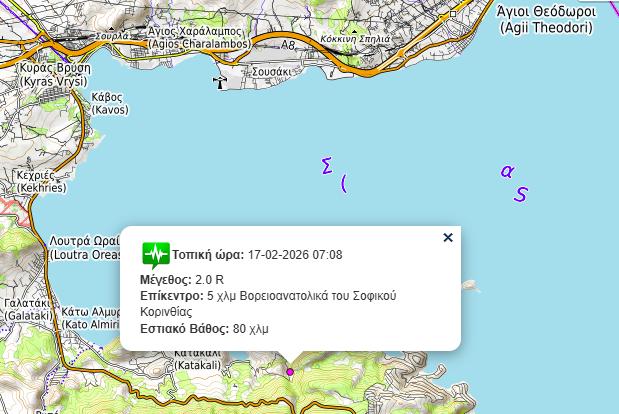619x414 pixels.
Task: Click the green seismograph icon in popup
Action: coord(156,255)
